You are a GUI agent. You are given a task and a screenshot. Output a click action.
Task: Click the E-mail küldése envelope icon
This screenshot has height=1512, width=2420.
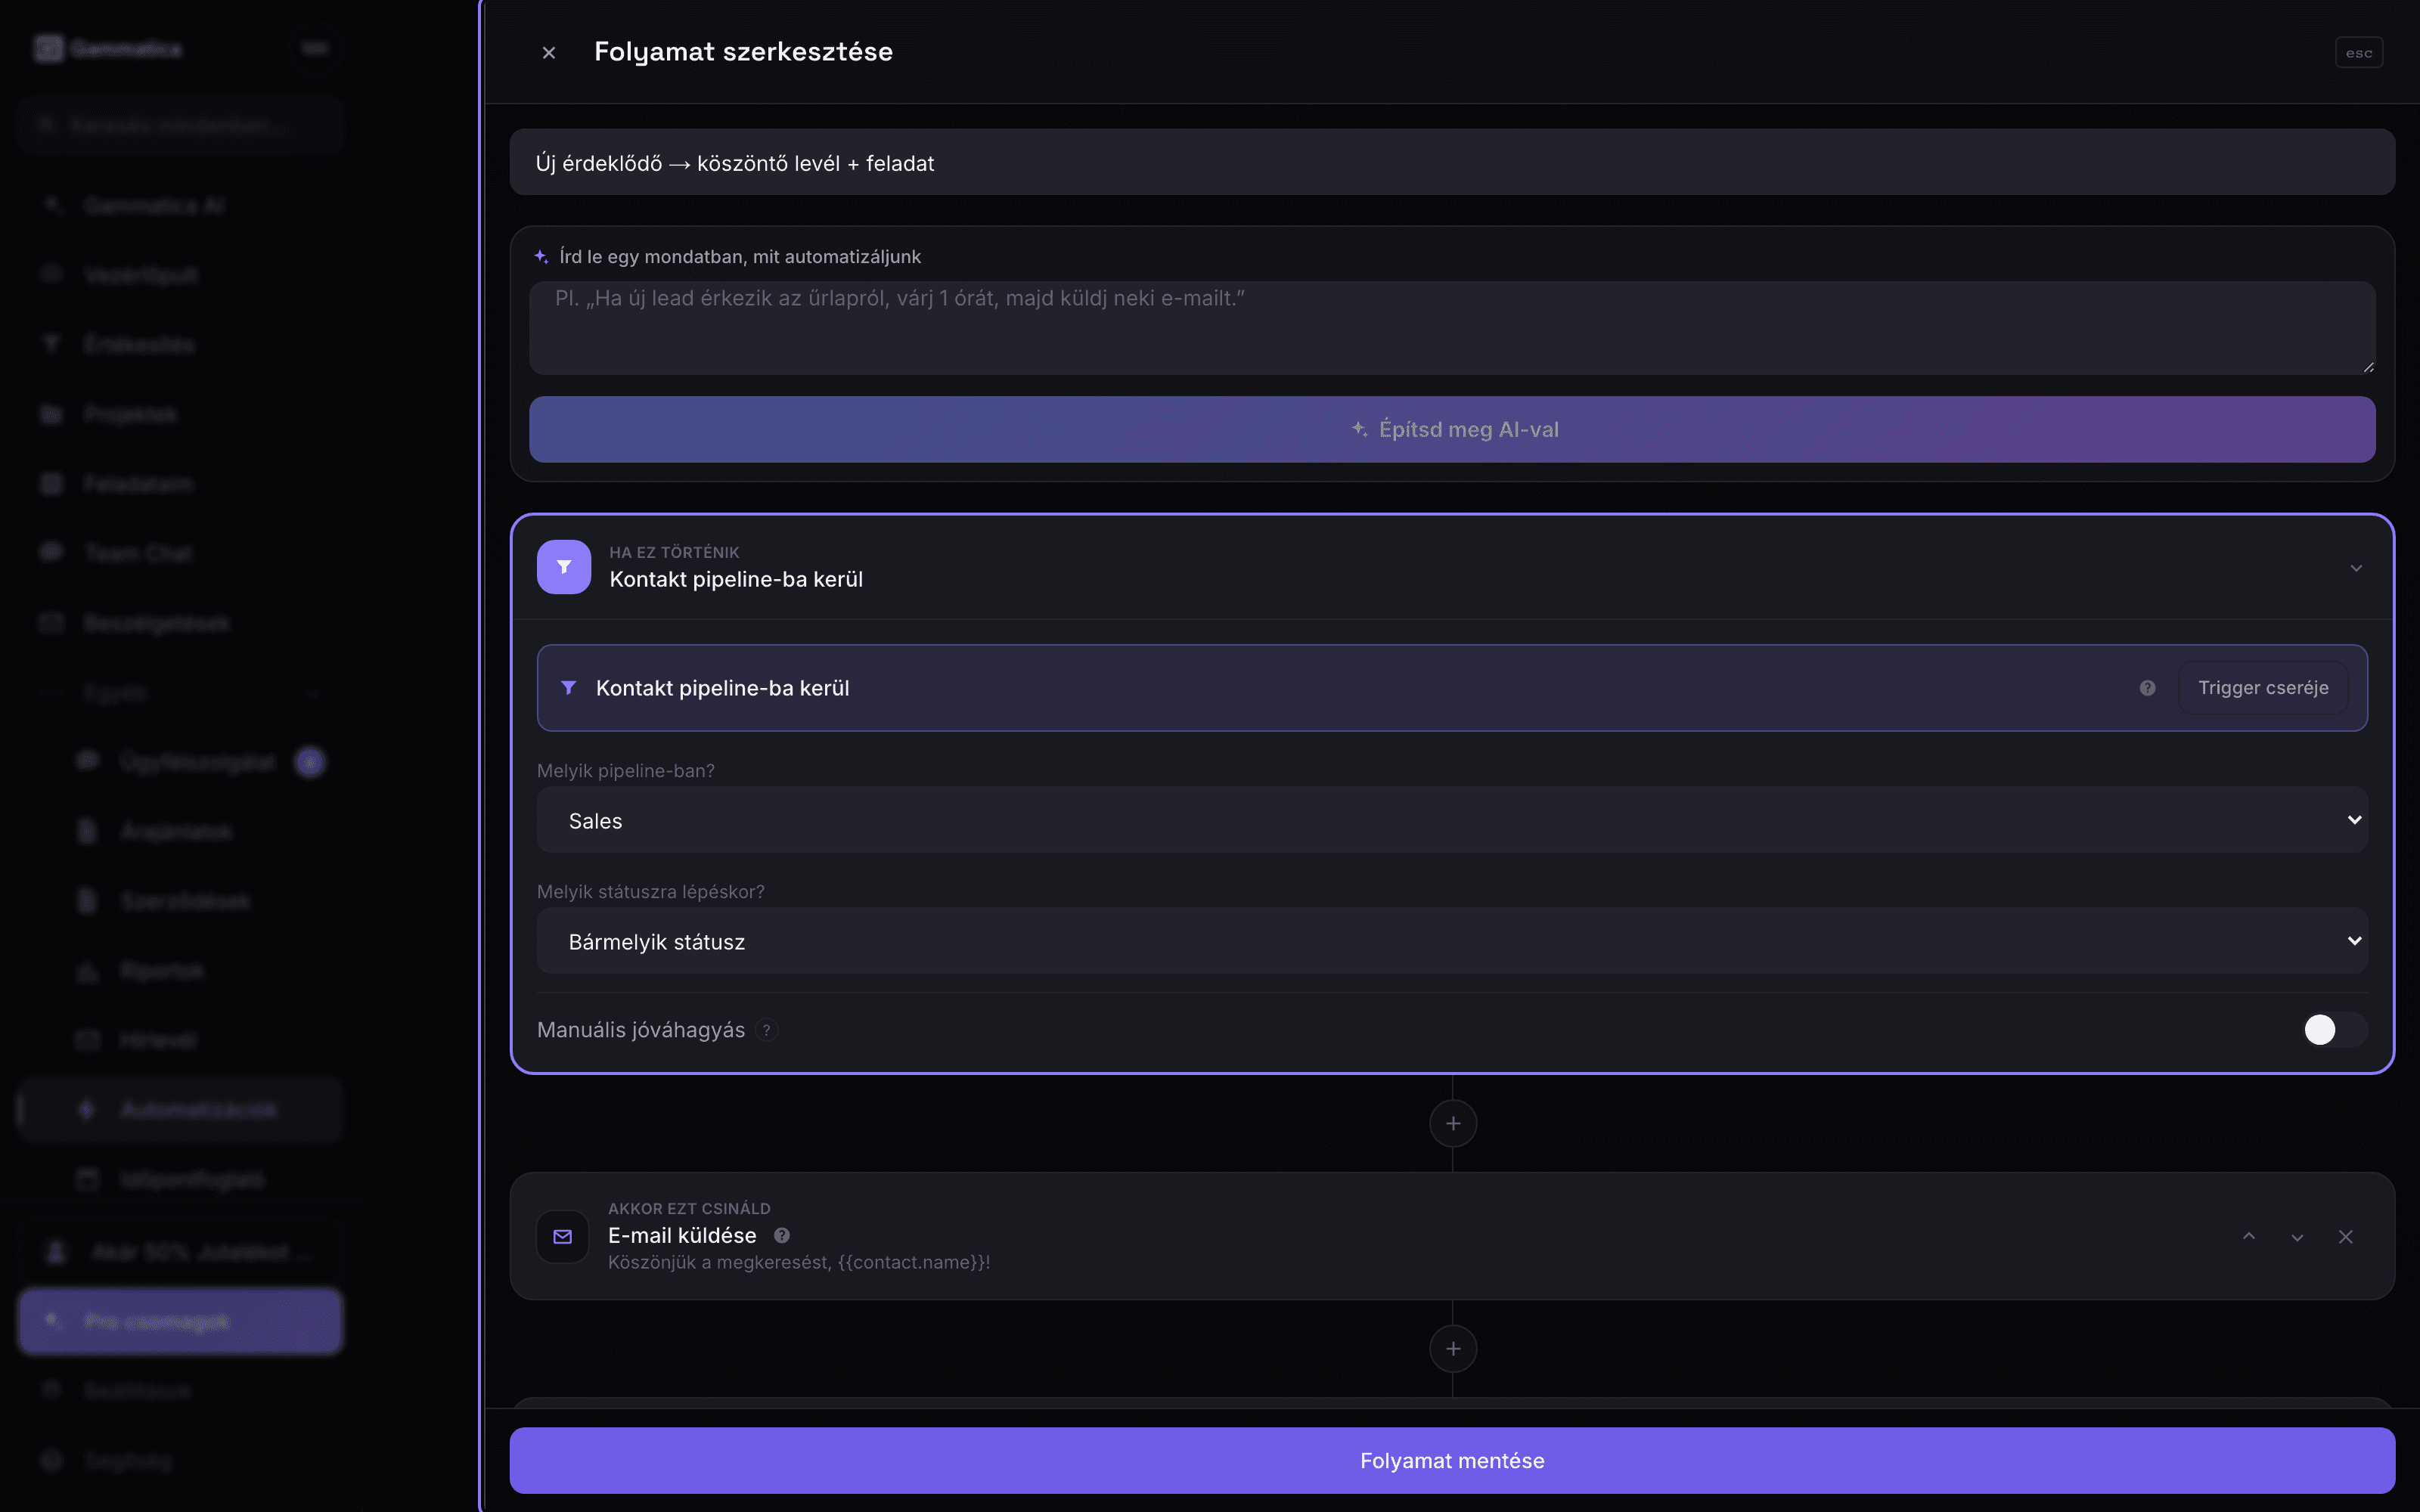pyautogui.click(x=563, y=1237)
